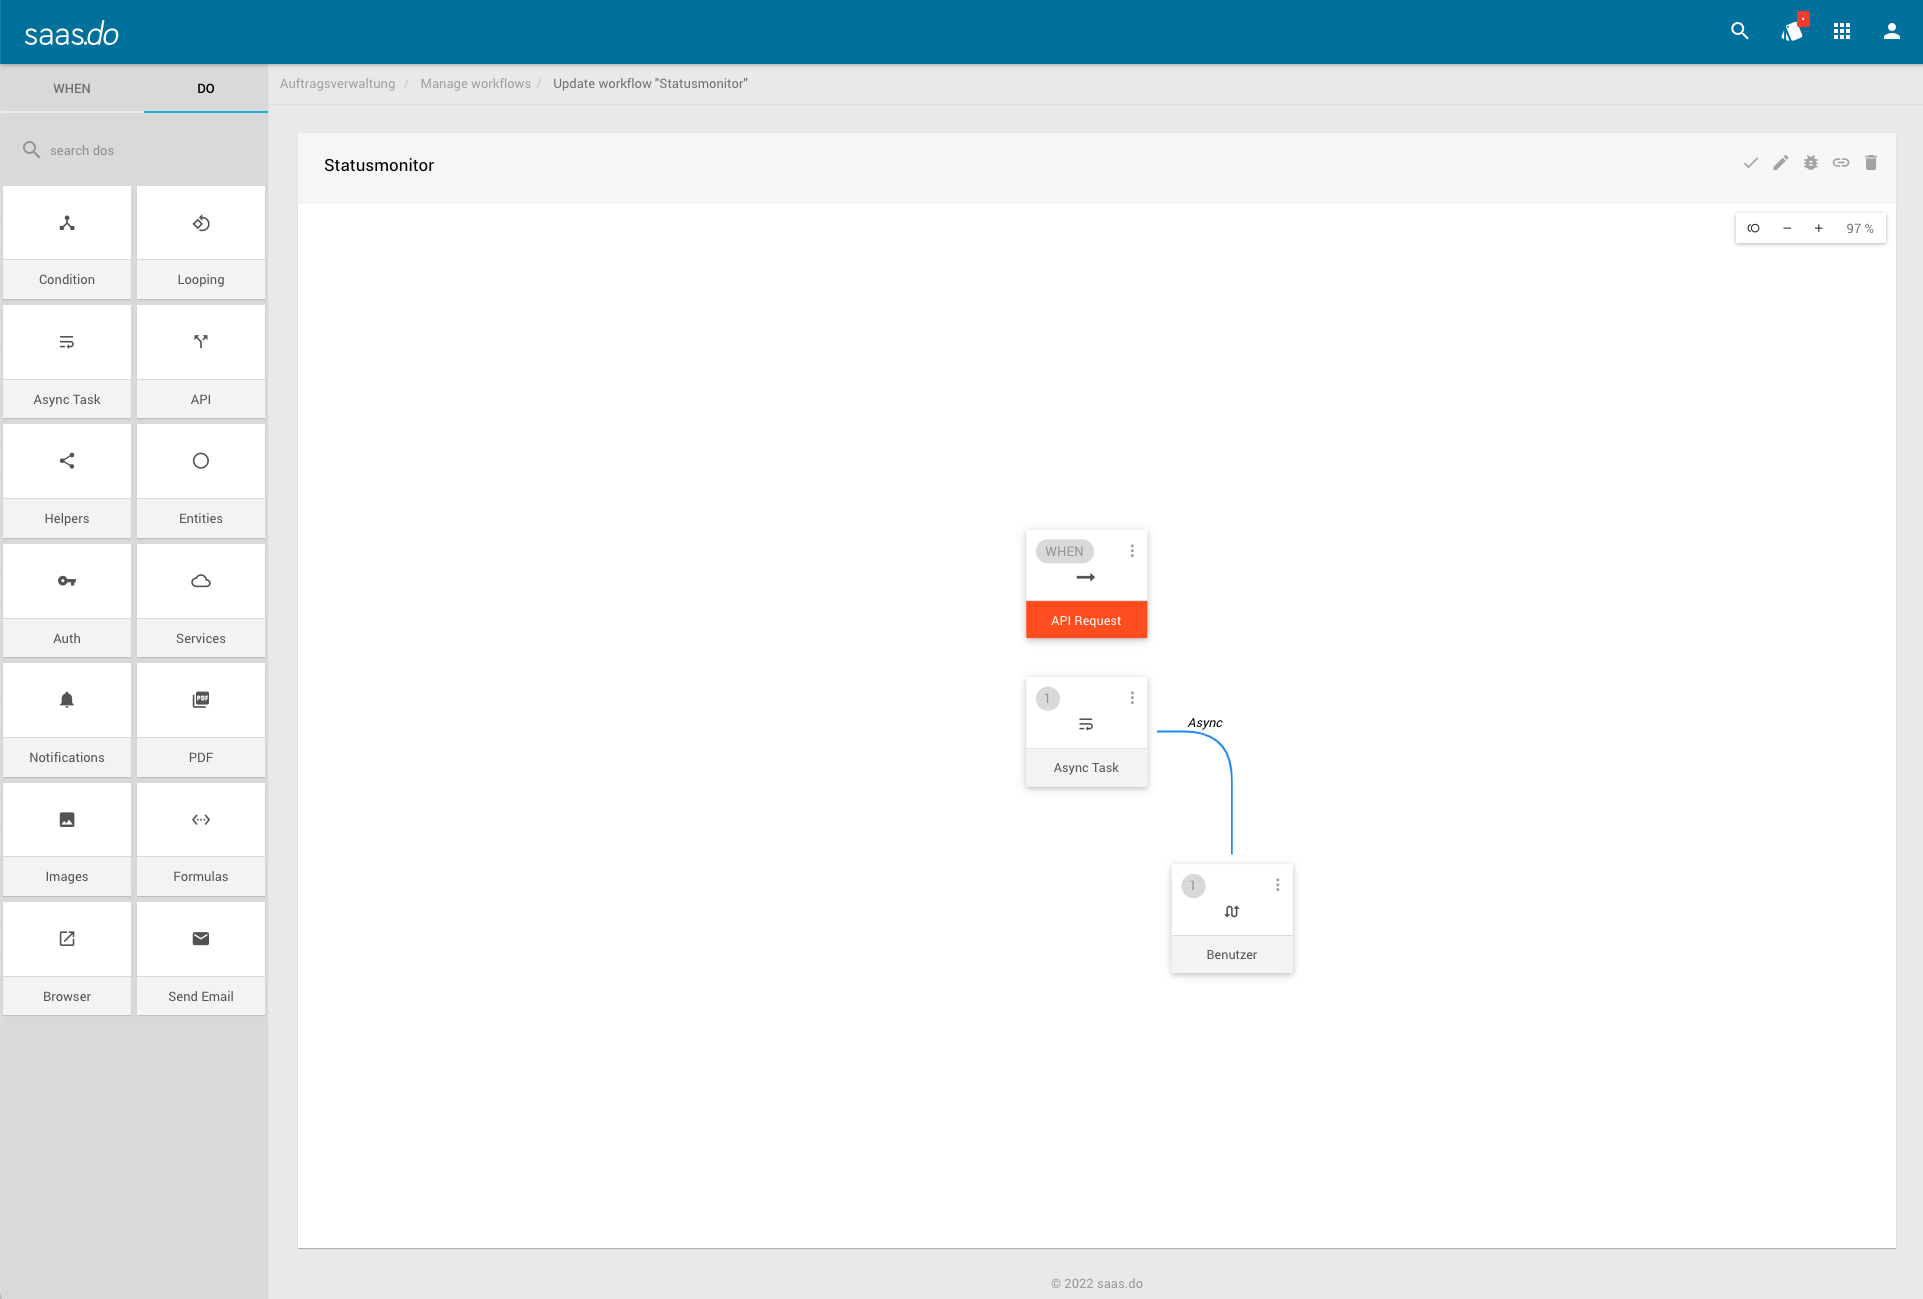1923x1299 pixels.
Task: Click the search dos input field
Action: point(140,150)
